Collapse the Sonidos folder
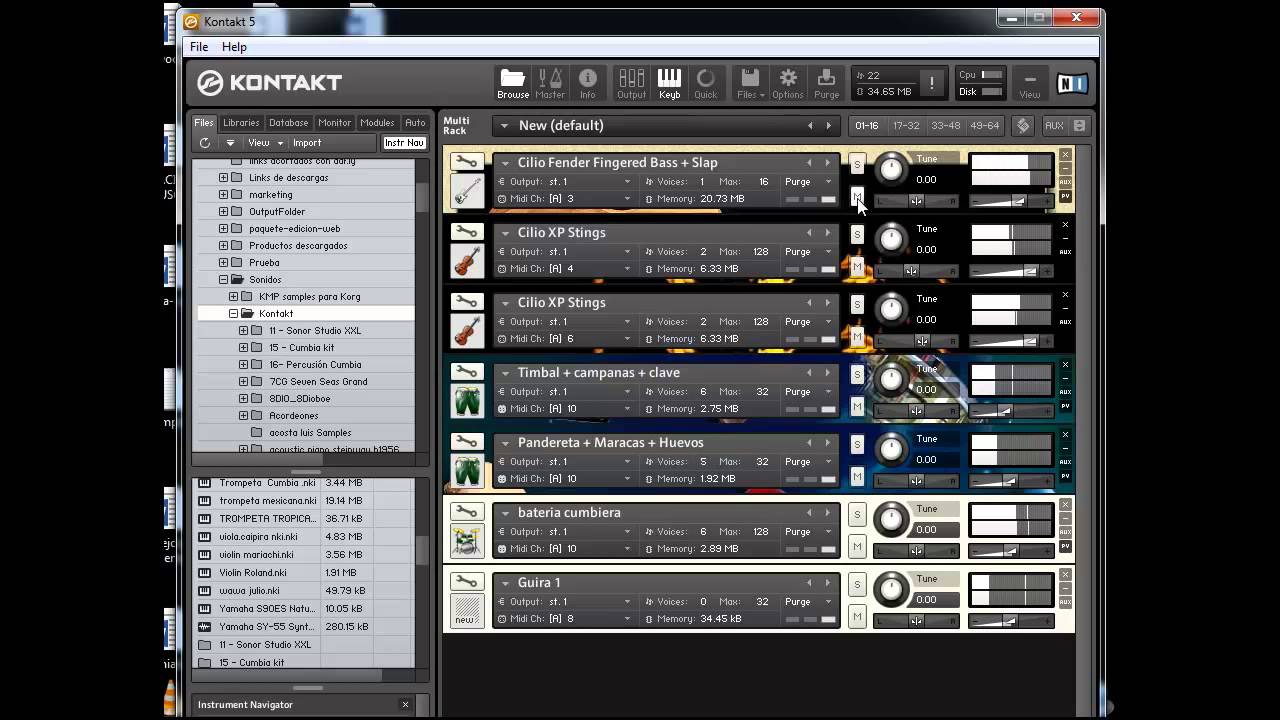1280x720 pixels. tap(224, 280)
